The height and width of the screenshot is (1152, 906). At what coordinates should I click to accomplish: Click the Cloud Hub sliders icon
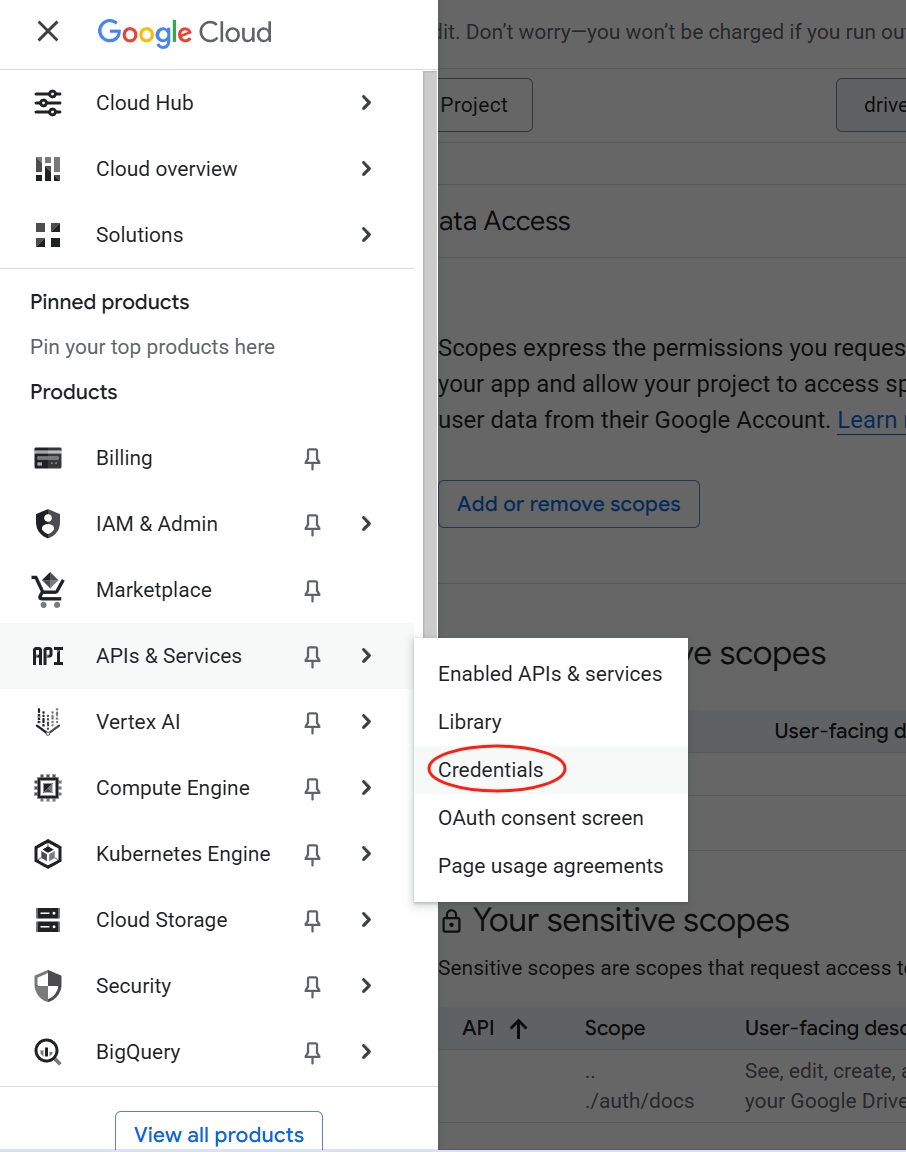click(x=48, y=103)
